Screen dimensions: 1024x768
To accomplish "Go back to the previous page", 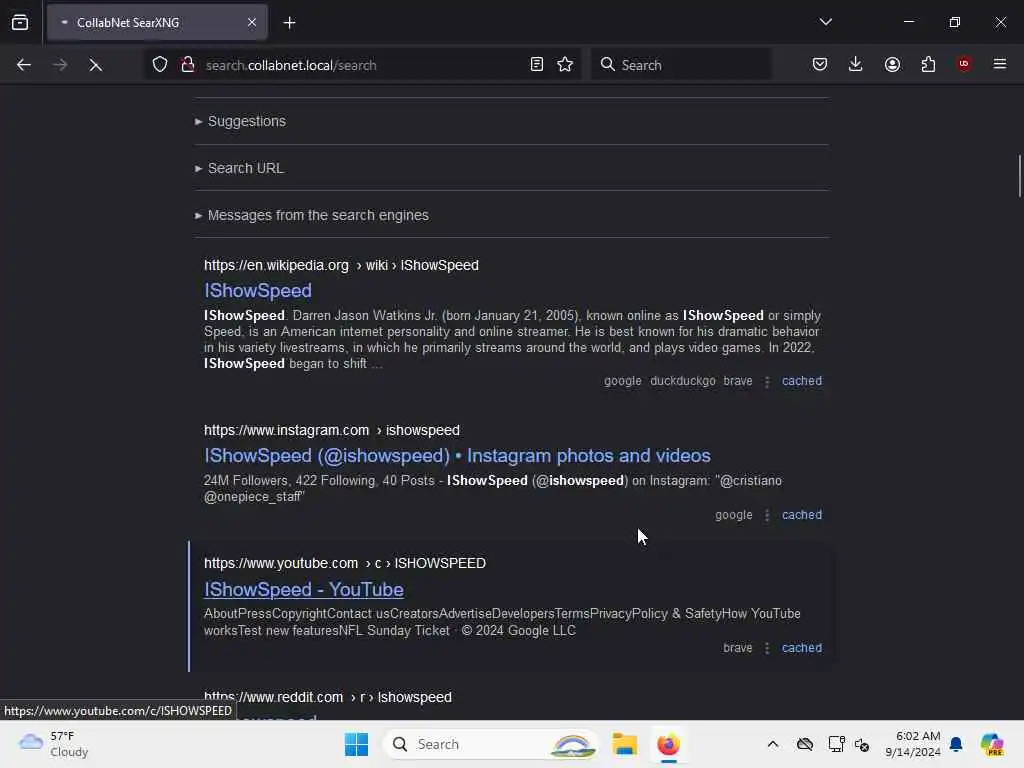I will point(24,65).
